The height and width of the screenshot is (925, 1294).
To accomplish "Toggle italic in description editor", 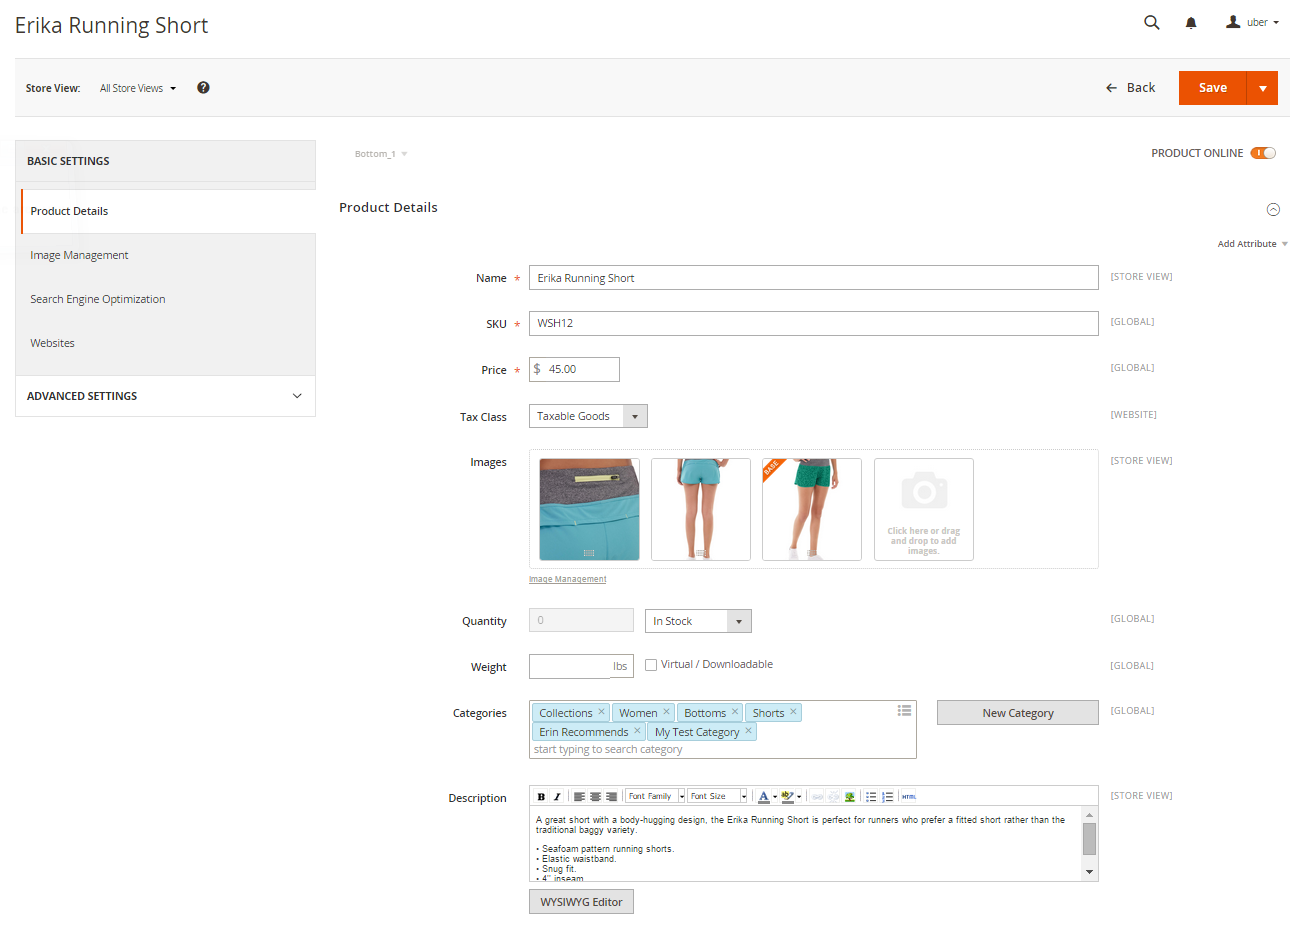I will coord(557,796).
